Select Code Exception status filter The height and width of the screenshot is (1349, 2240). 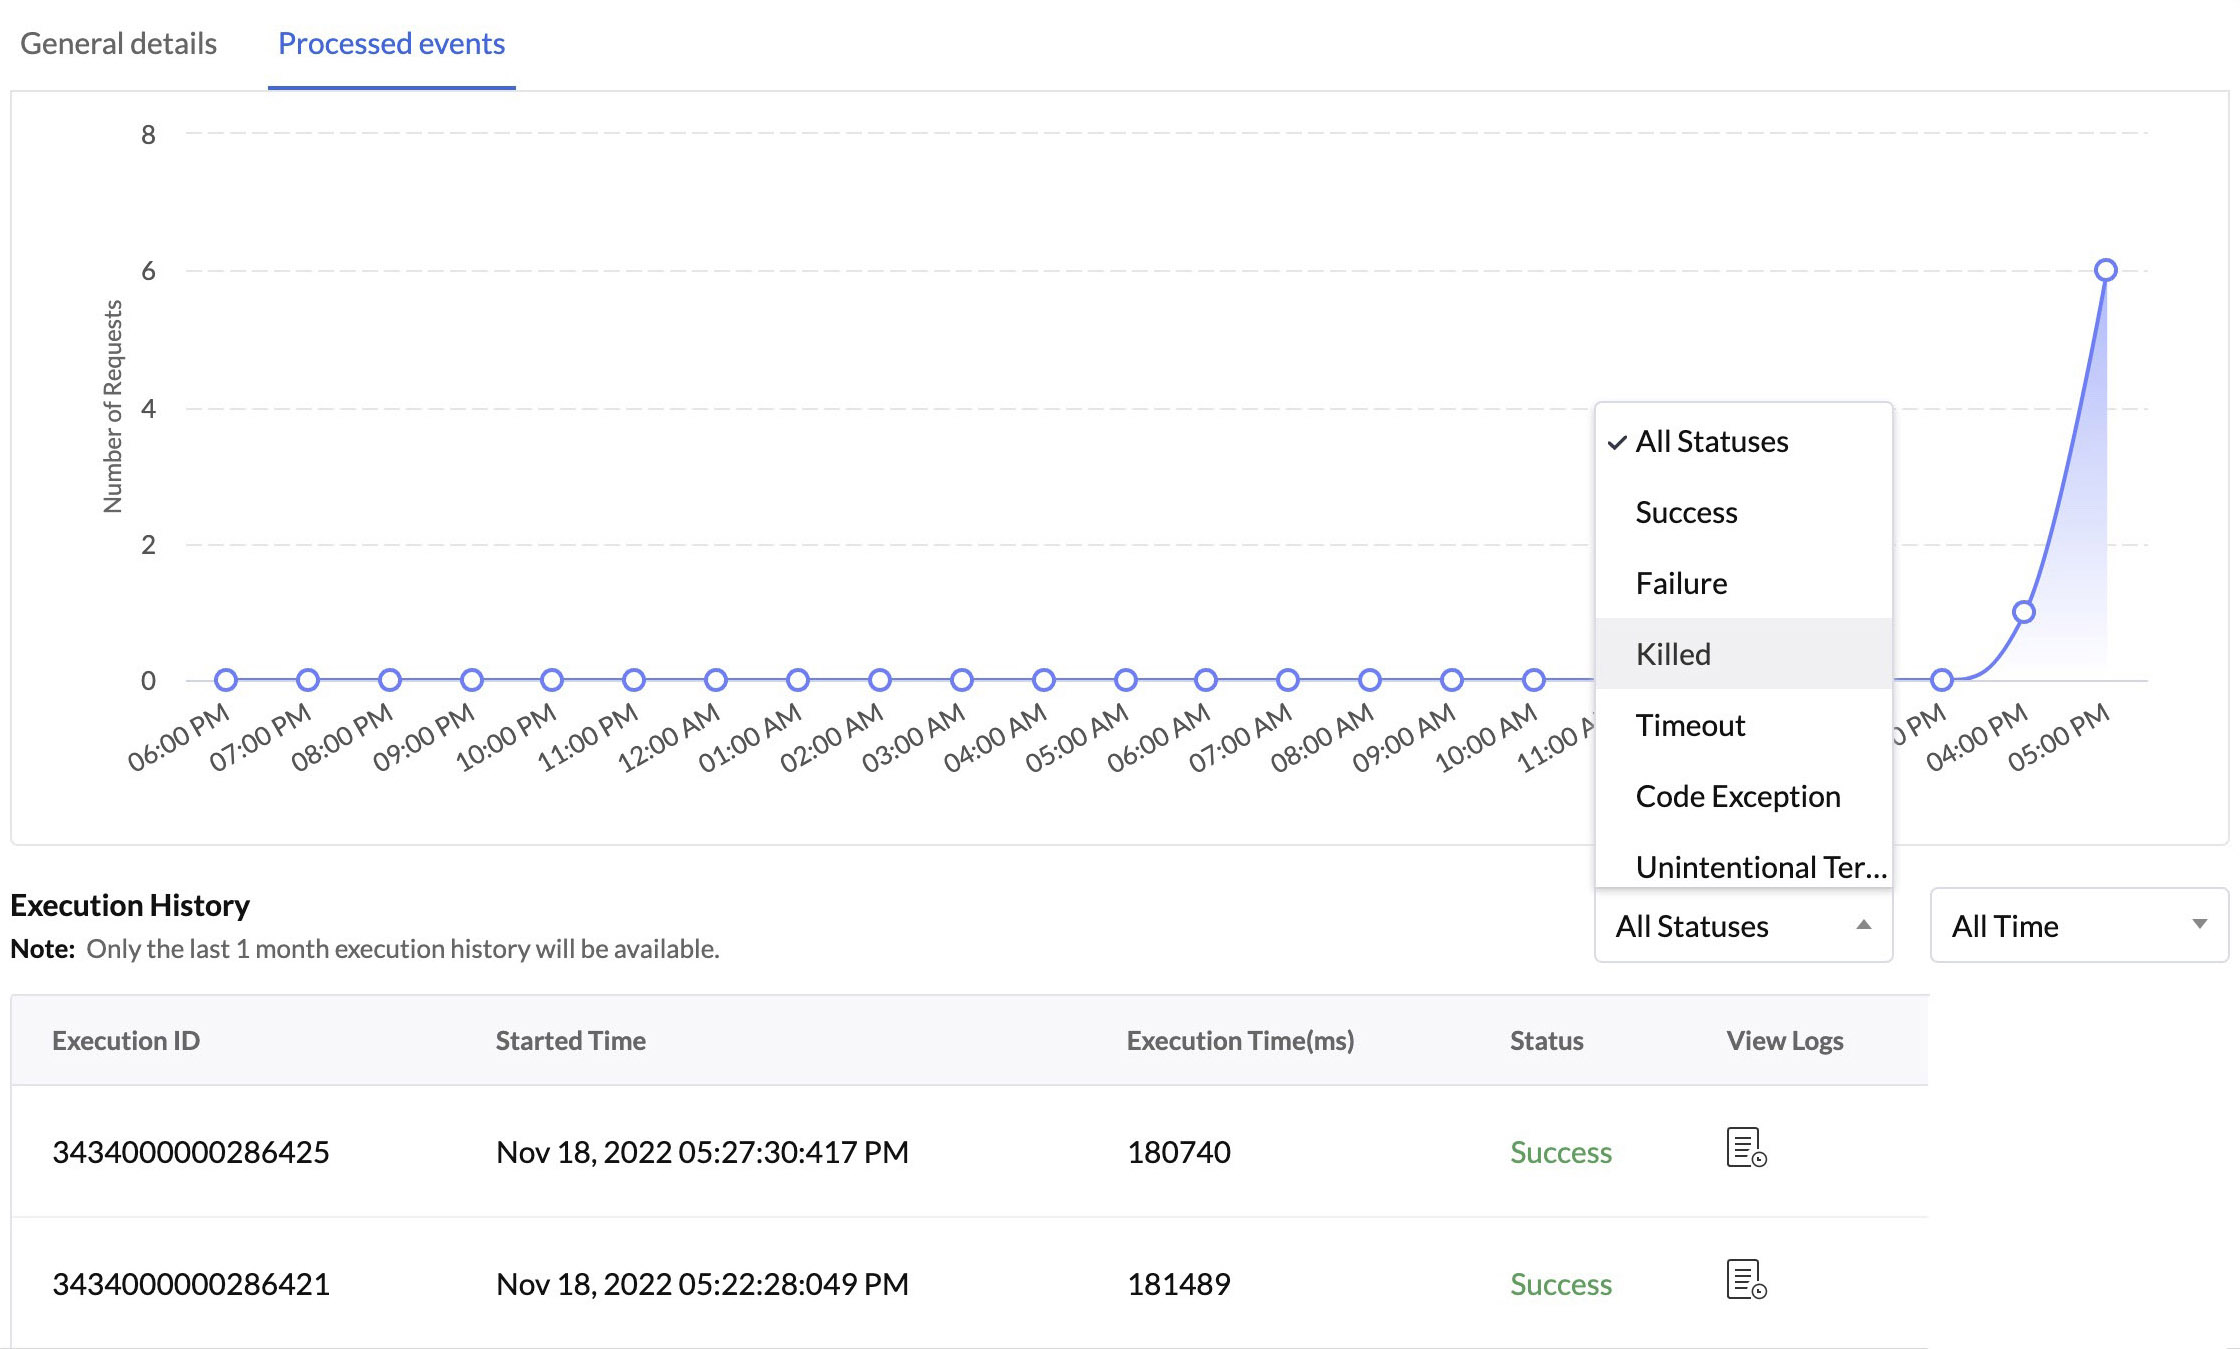(x=1738, y=796)
